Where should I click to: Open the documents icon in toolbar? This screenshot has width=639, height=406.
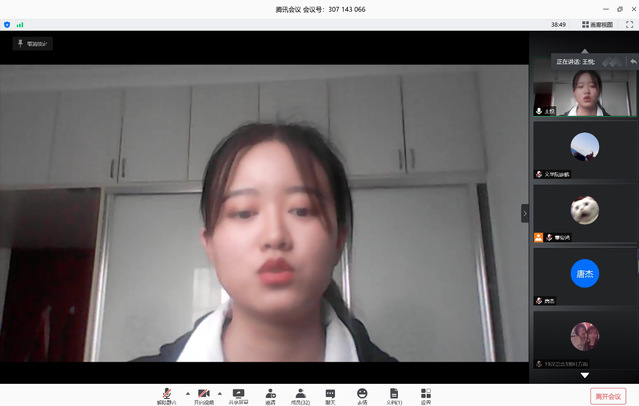394,395
